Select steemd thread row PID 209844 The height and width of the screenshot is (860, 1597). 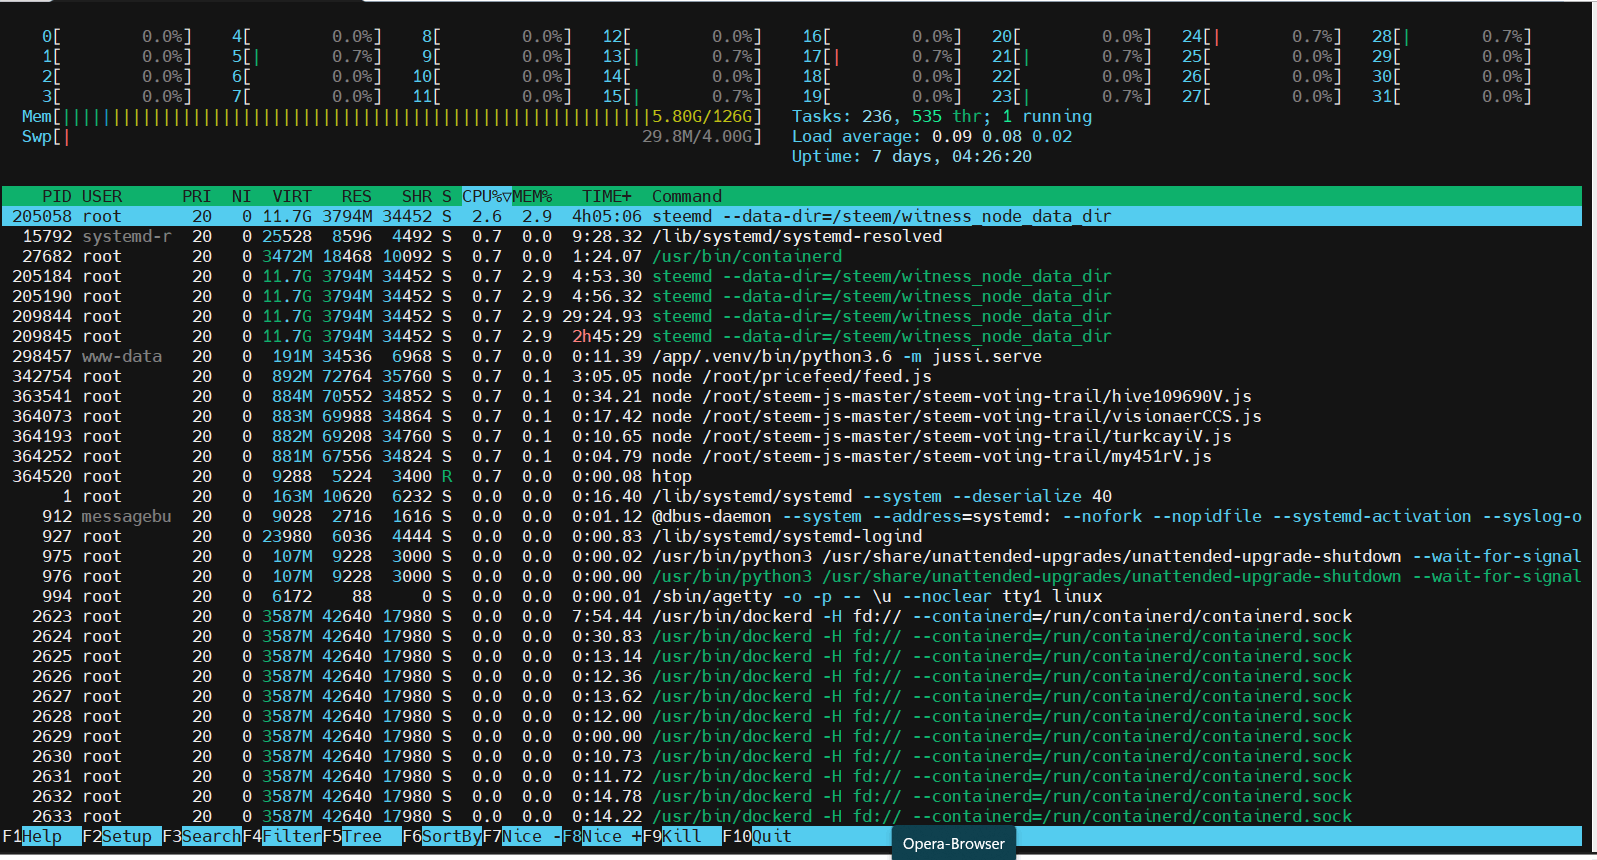792,316
